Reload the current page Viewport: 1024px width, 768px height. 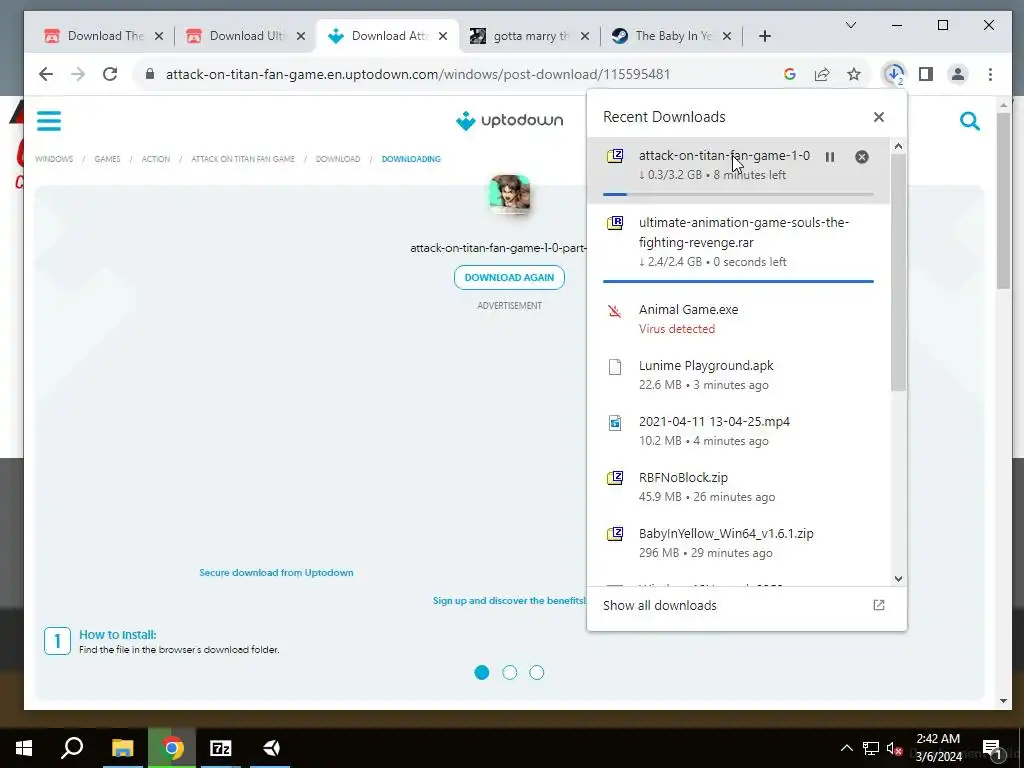pos(110,74)
